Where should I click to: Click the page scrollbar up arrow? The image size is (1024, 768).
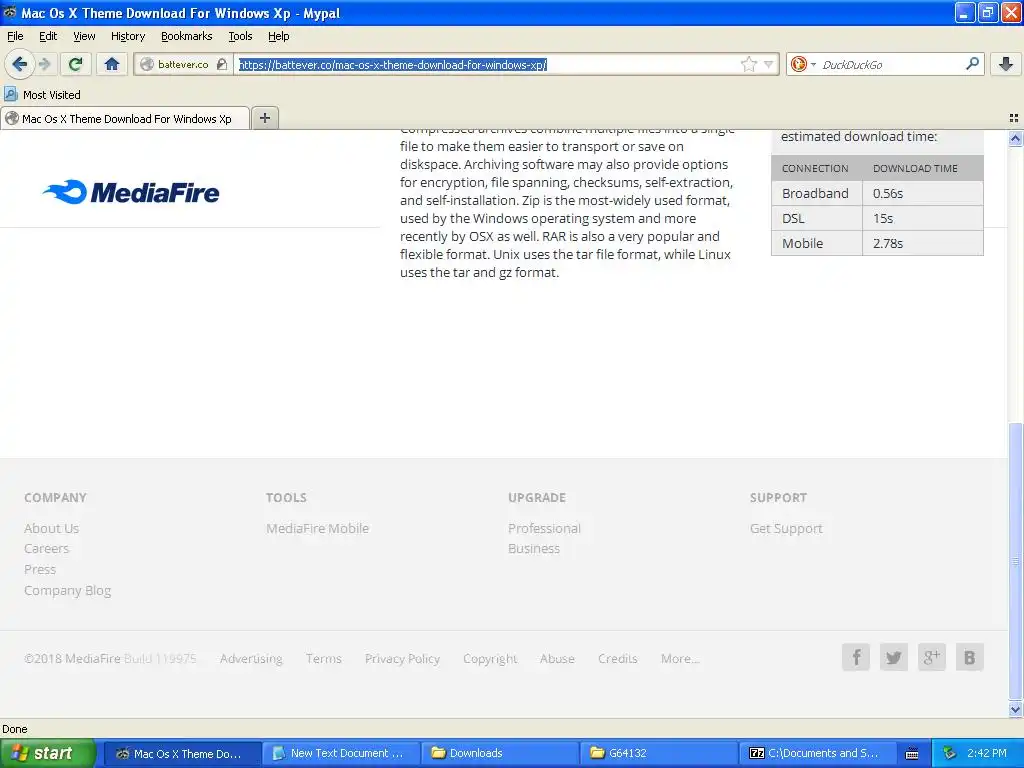pyautogui.click(x=1015, y=138)
